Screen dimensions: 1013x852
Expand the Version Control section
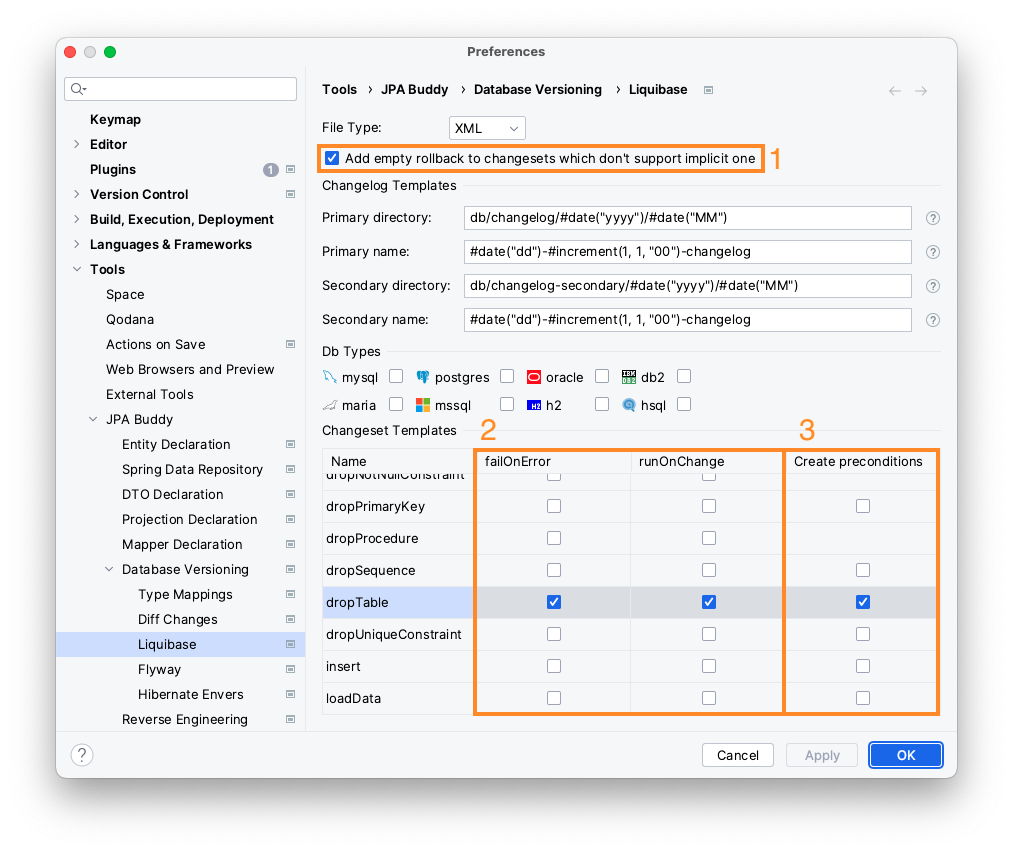coord(77,194)
